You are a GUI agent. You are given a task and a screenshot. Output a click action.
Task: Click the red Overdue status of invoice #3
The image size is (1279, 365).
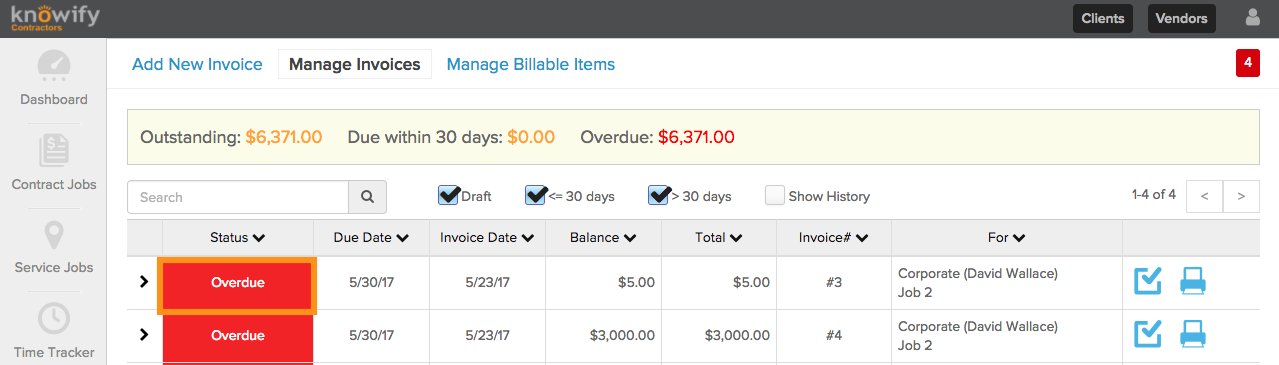click(x=238, y=283)
